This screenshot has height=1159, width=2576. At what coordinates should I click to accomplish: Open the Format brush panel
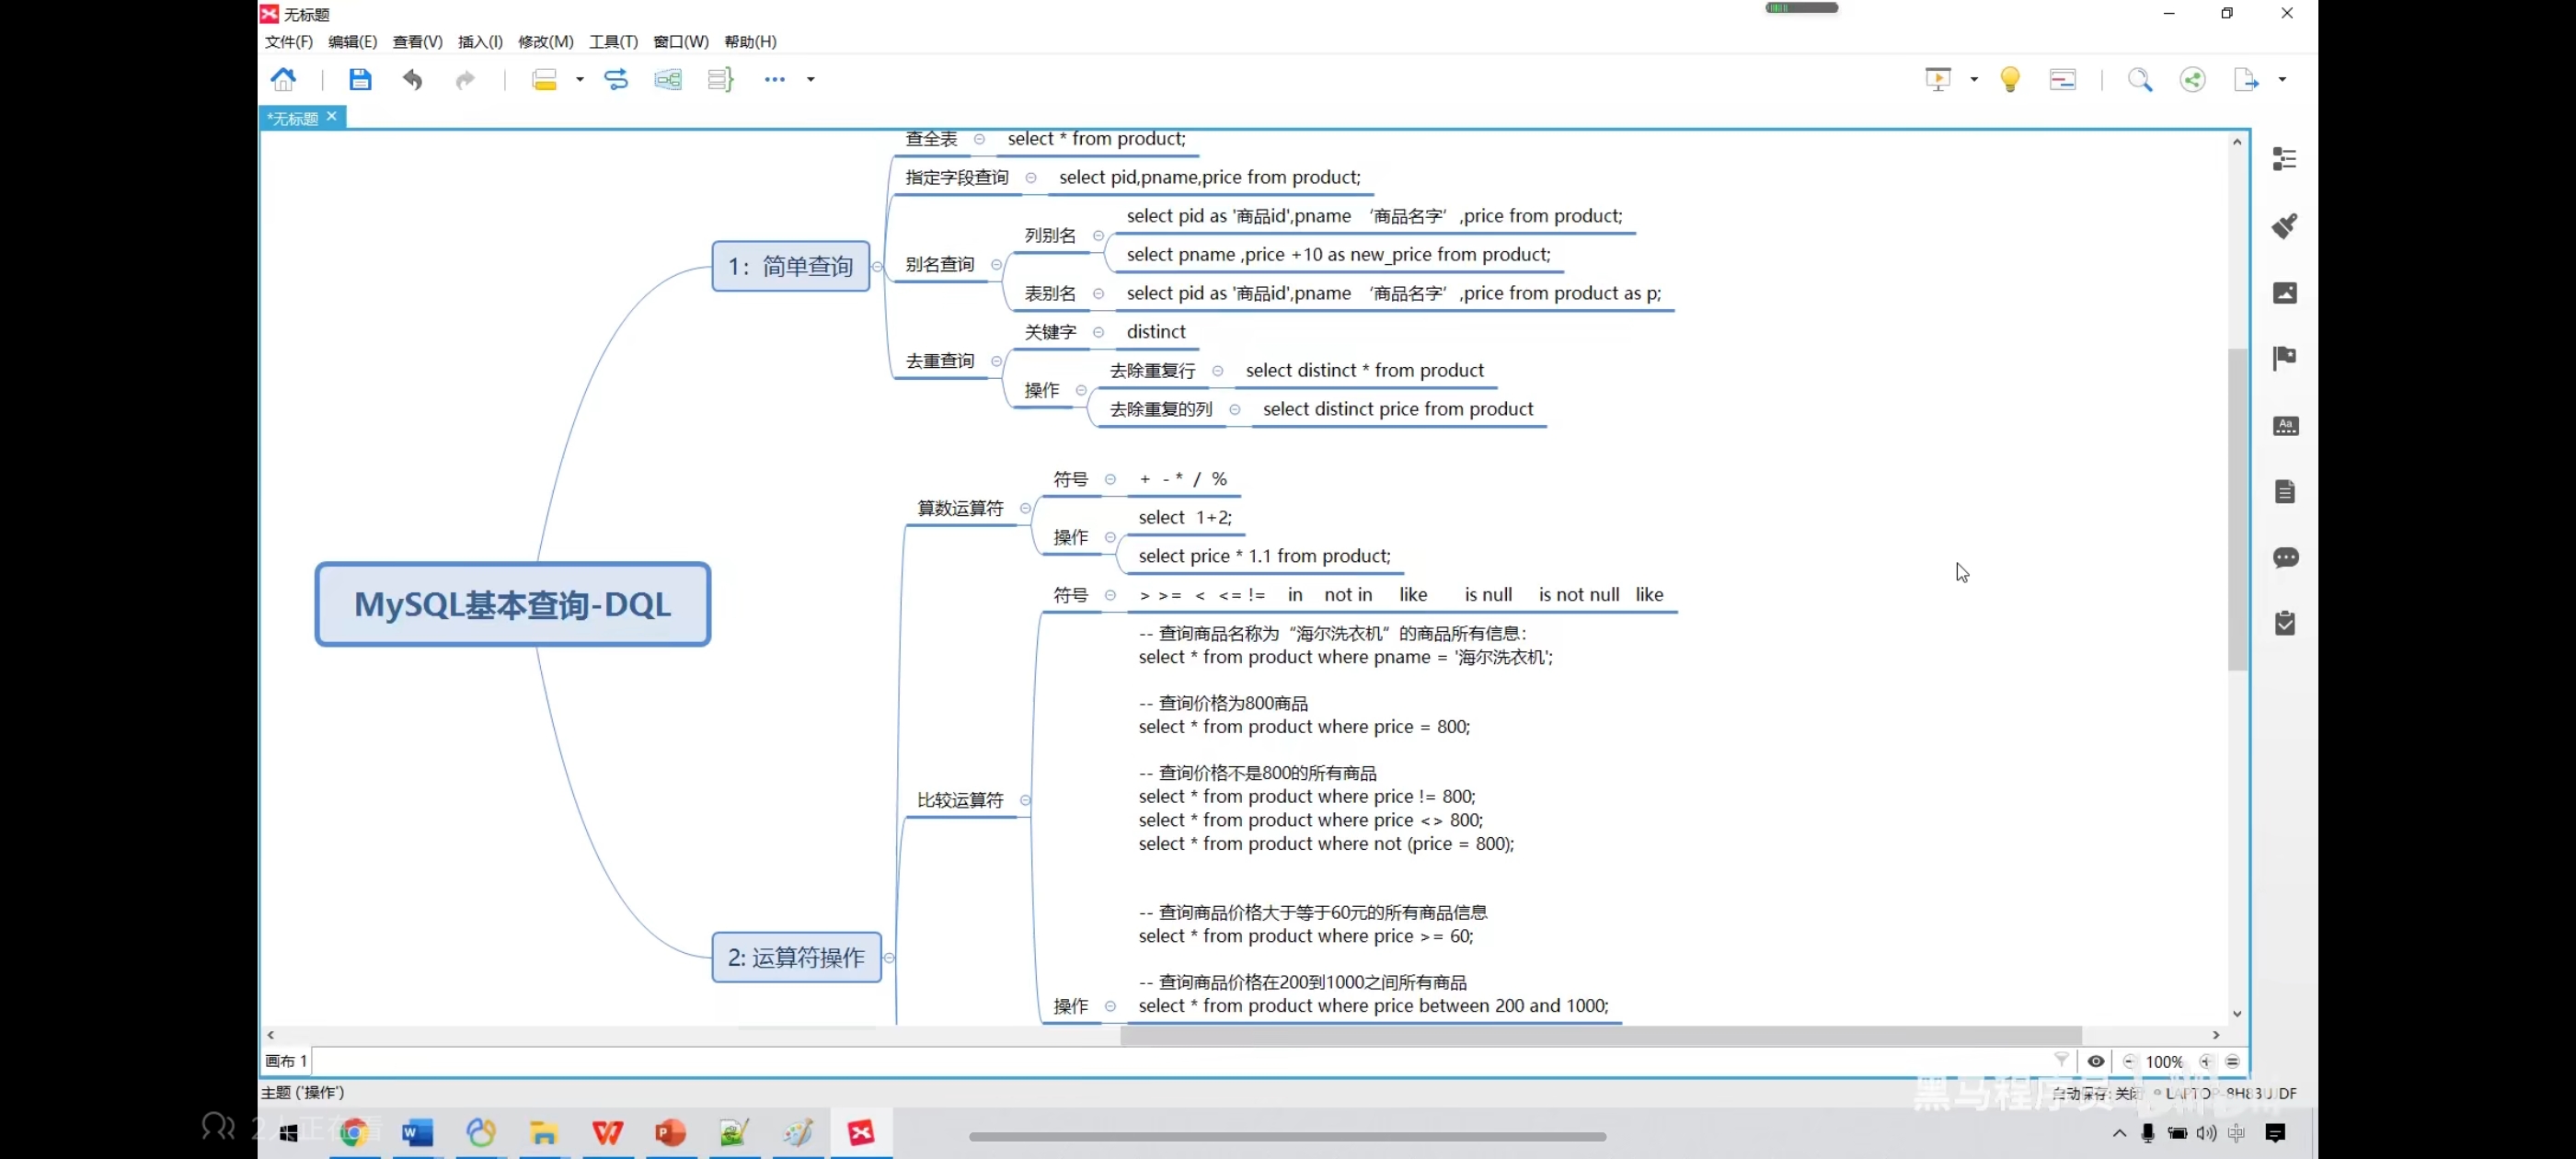click(x=2284, y=226)
